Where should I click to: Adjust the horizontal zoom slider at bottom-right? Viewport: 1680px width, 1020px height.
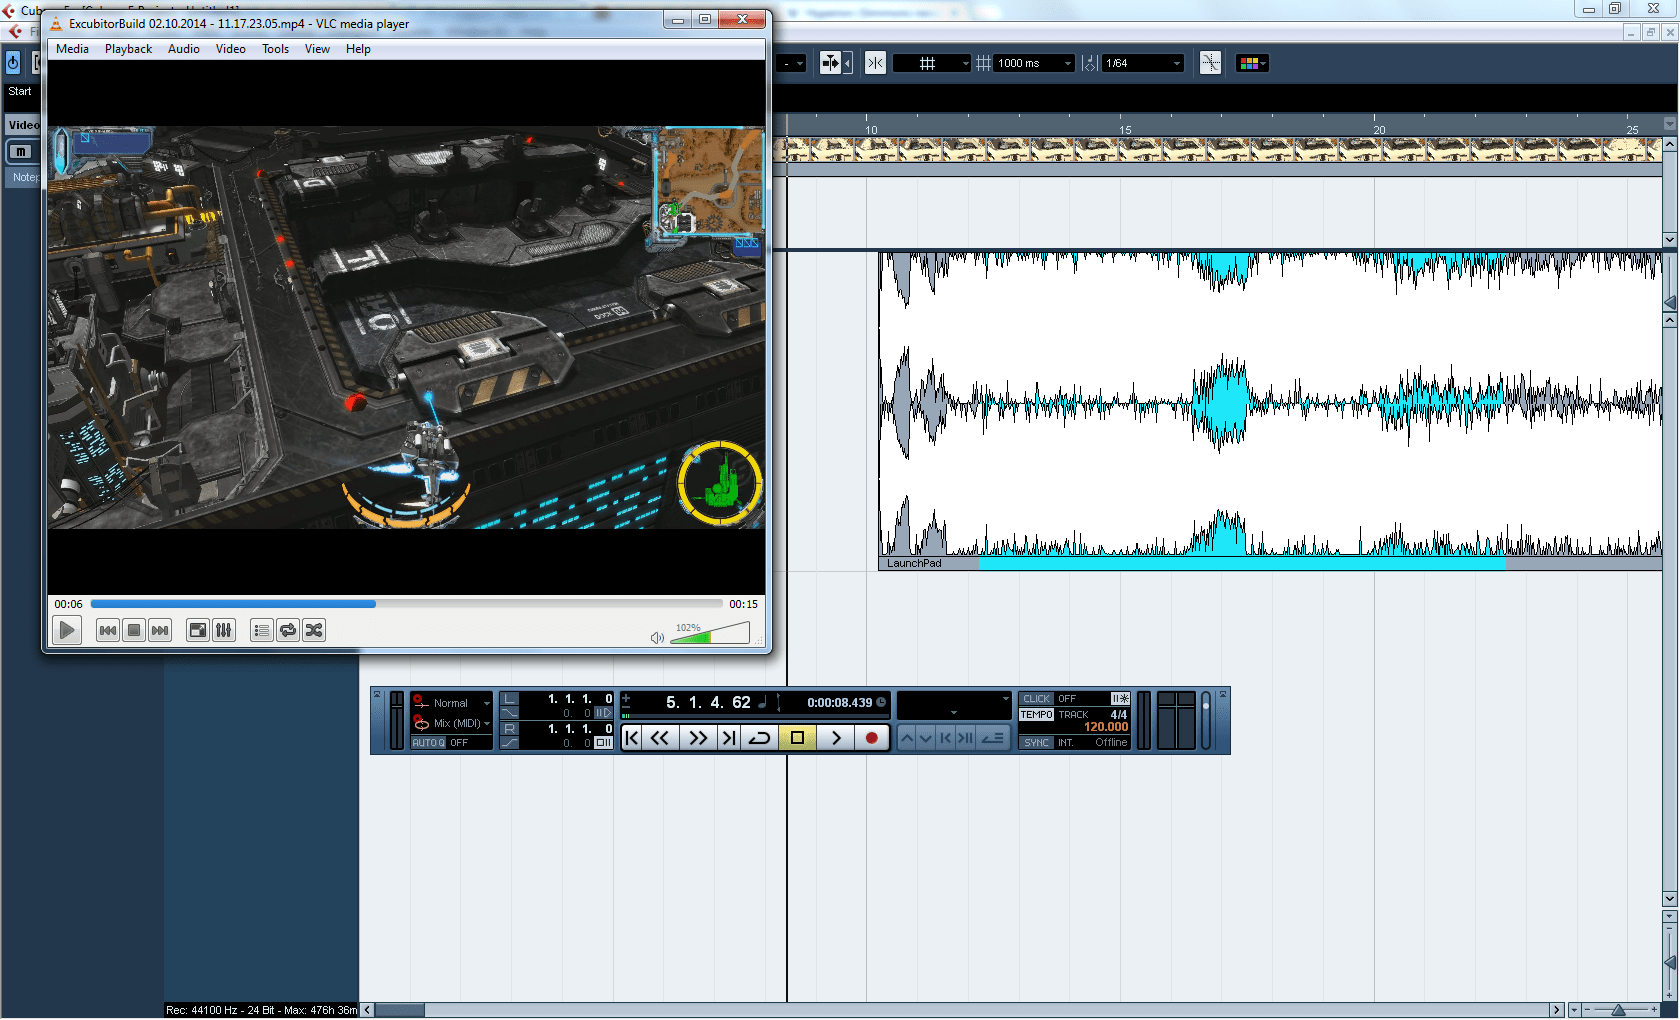[1618, 1010]
